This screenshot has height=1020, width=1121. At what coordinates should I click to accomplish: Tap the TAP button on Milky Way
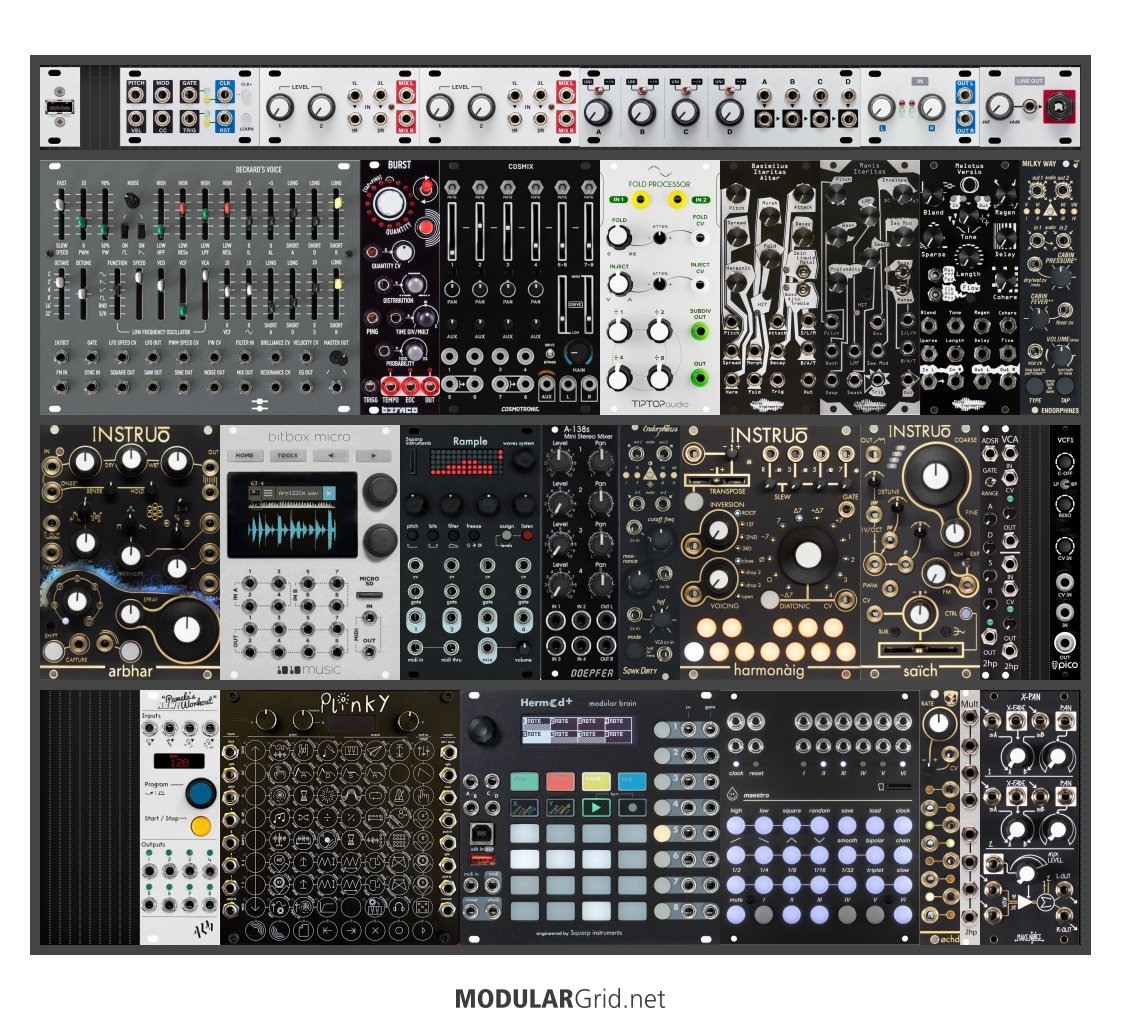click(1063, 386)
